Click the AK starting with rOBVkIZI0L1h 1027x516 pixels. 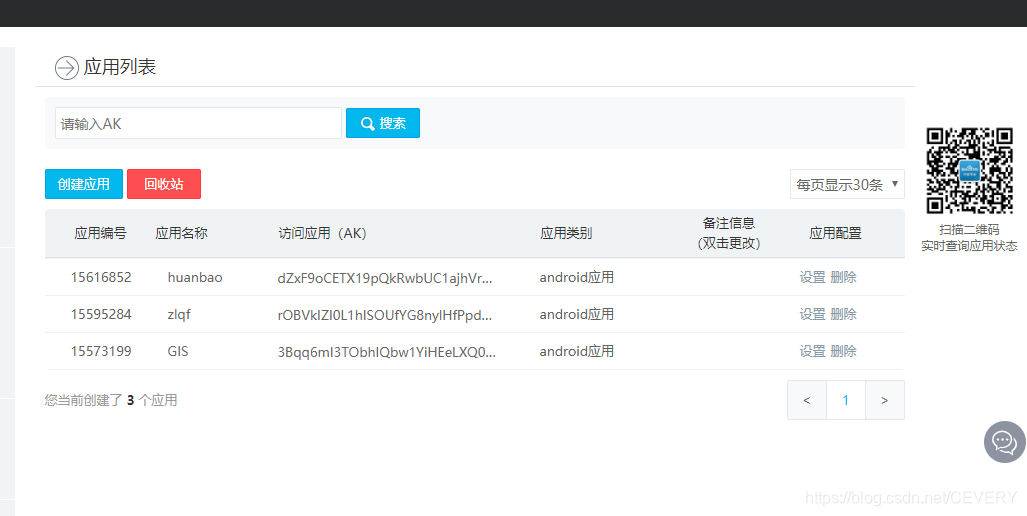coord(384,315)
